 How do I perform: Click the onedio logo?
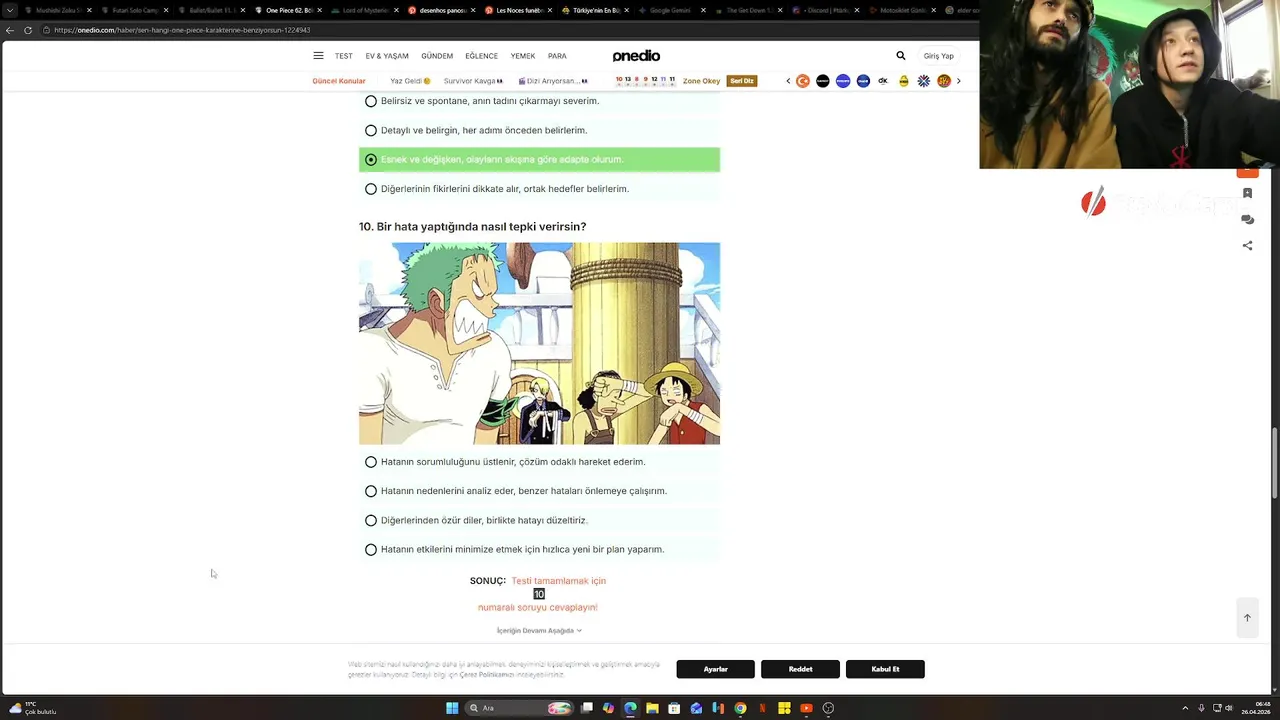[x=636, y=56]
